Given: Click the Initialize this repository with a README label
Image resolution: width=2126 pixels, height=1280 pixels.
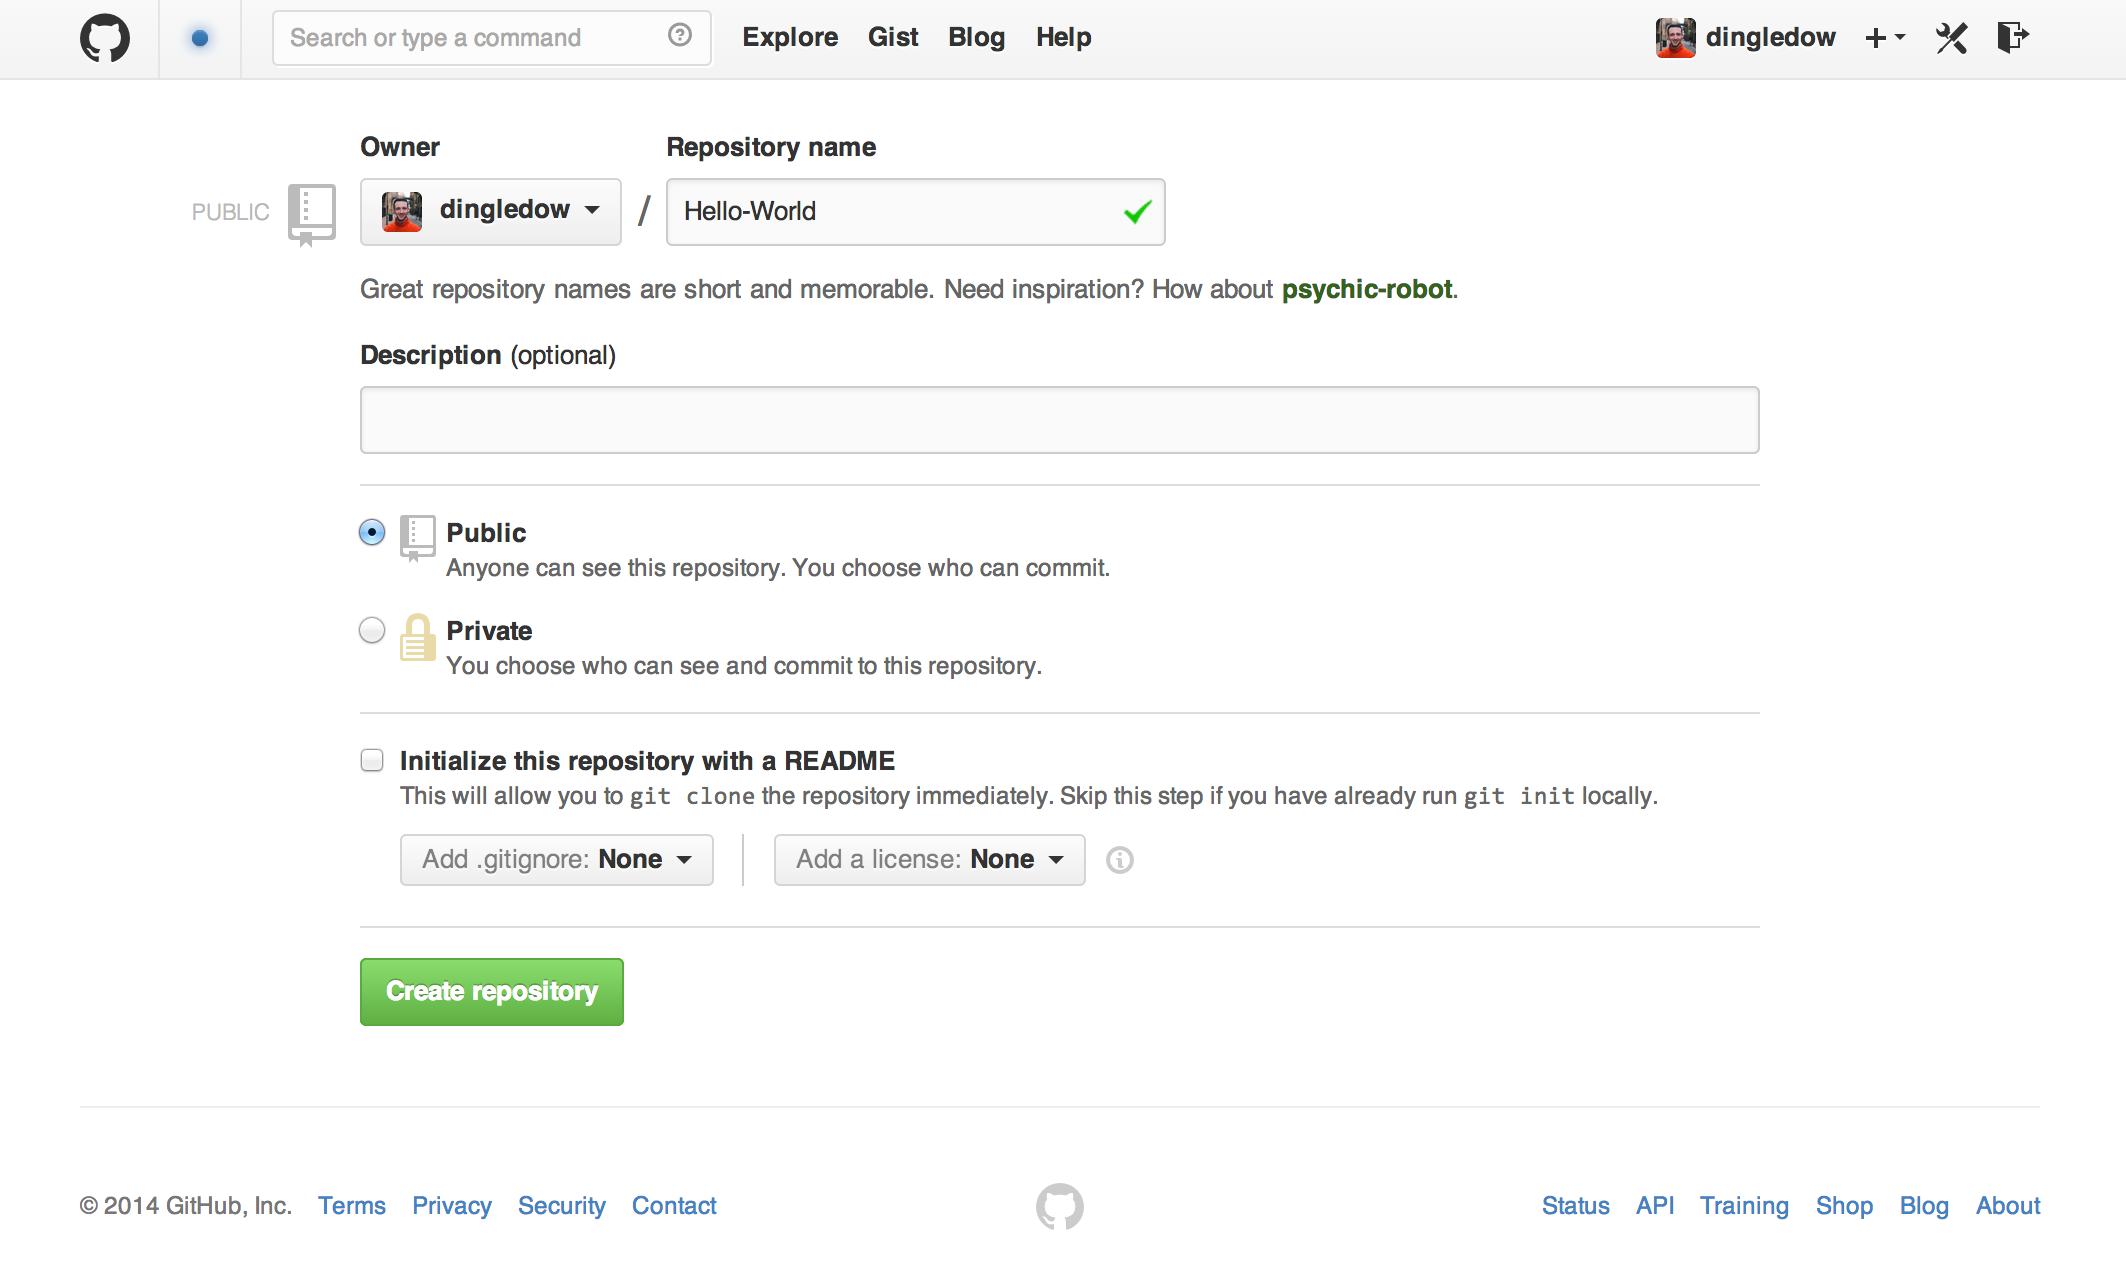Looking at the screenshot, I should [x=647, y=761].
